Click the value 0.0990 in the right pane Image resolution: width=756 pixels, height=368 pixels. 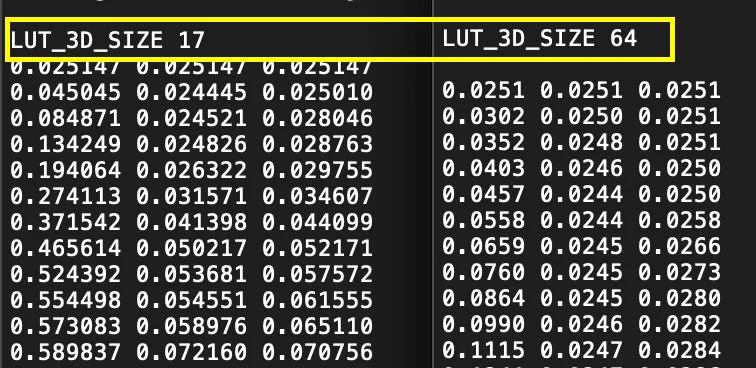click(484, 325)
